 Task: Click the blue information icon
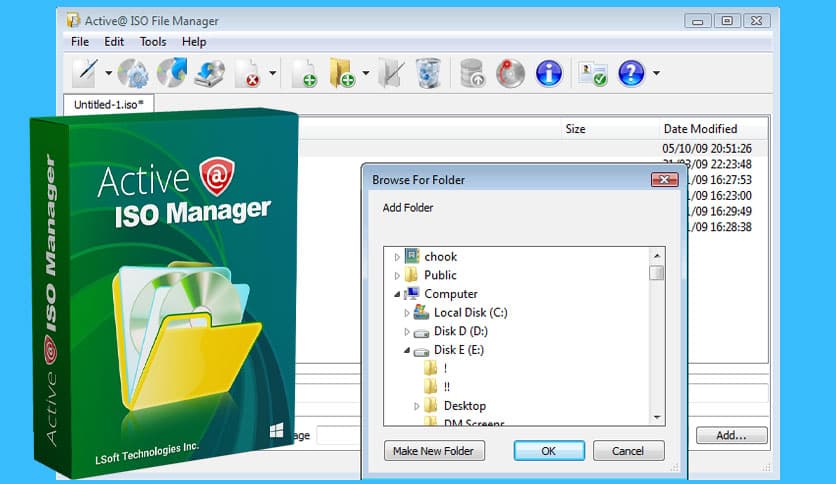pyautogui.click(x=549, y=73)
